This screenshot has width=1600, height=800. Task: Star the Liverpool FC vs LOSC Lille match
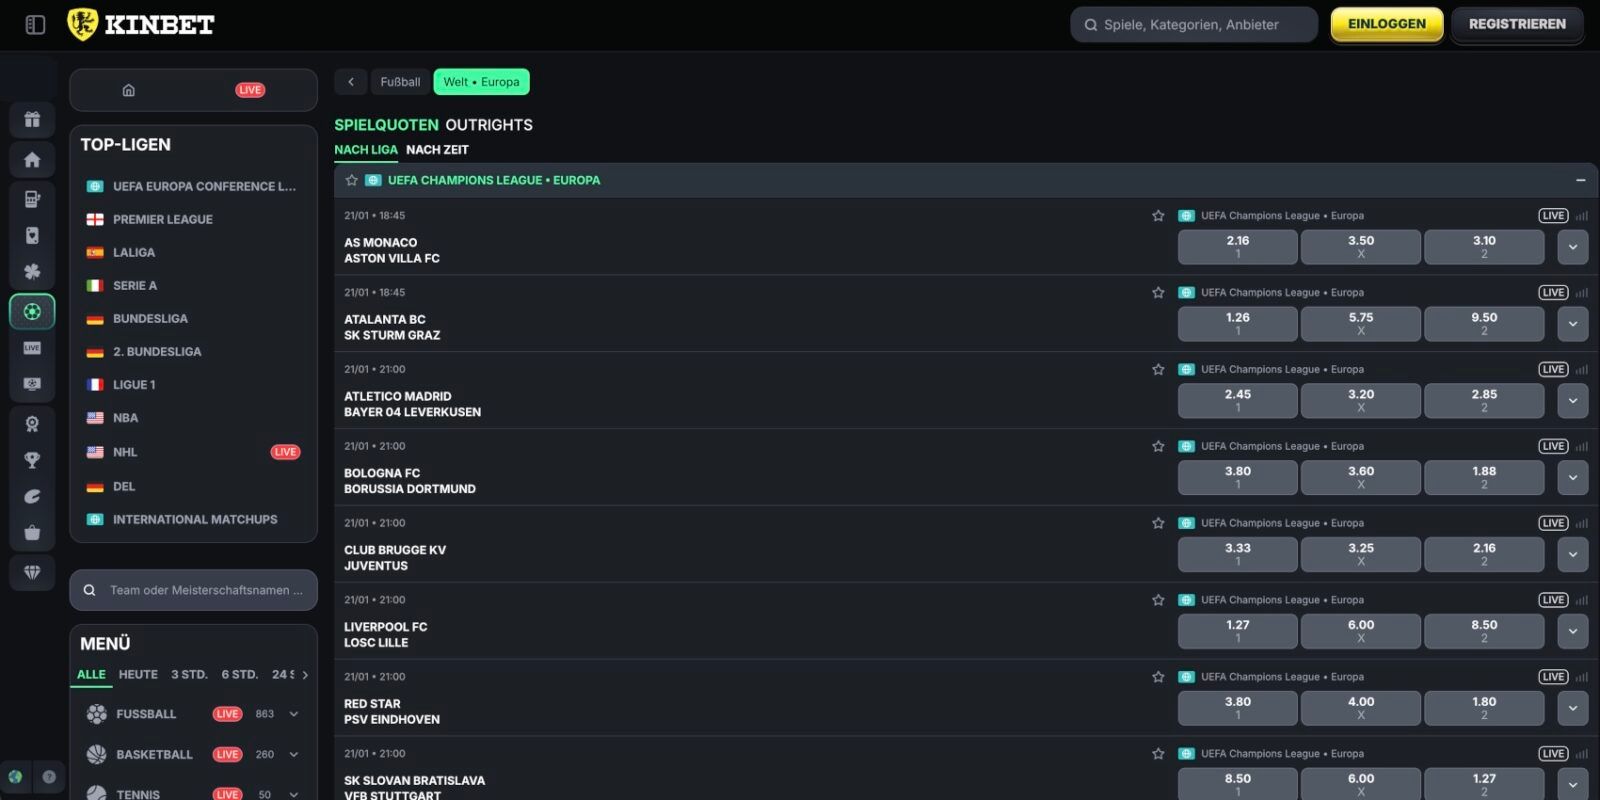(1158, 600)
